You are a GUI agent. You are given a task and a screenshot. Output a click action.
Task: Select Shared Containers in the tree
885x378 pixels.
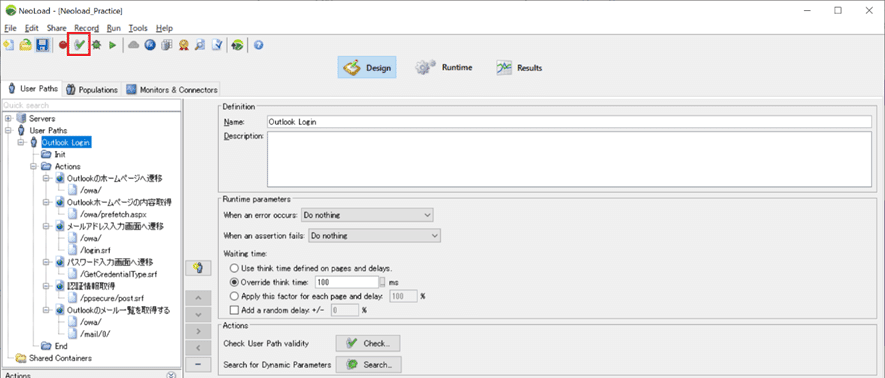click(60, 358)
